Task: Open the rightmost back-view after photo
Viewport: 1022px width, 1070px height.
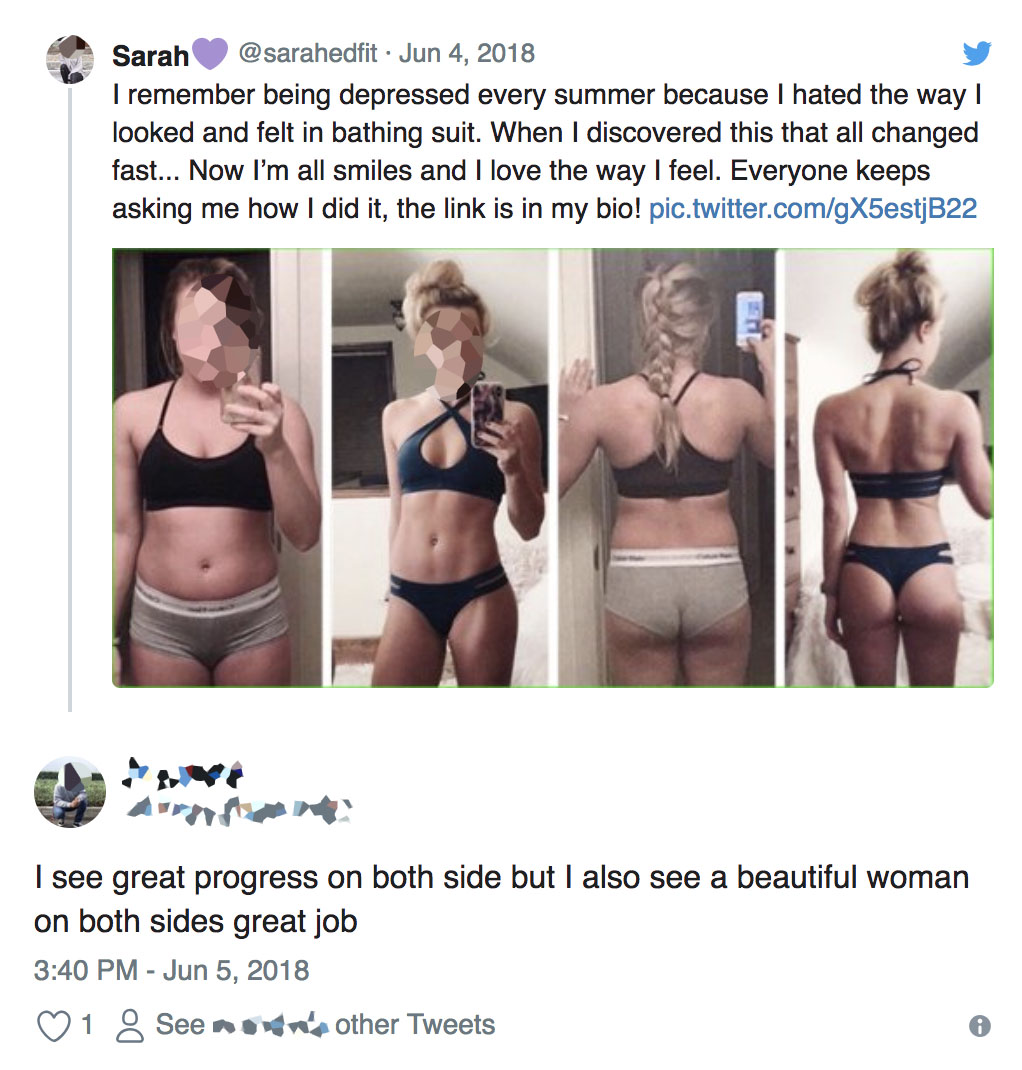Action: pyautogui.click(x=889, y=467)
